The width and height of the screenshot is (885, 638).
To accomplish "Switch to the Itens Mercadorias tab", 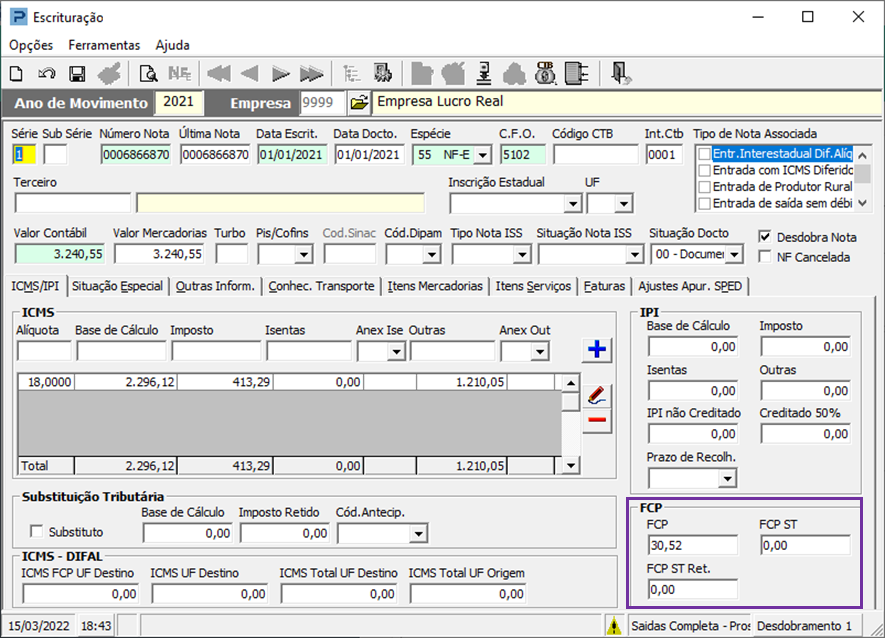I will tap(439, 286).
